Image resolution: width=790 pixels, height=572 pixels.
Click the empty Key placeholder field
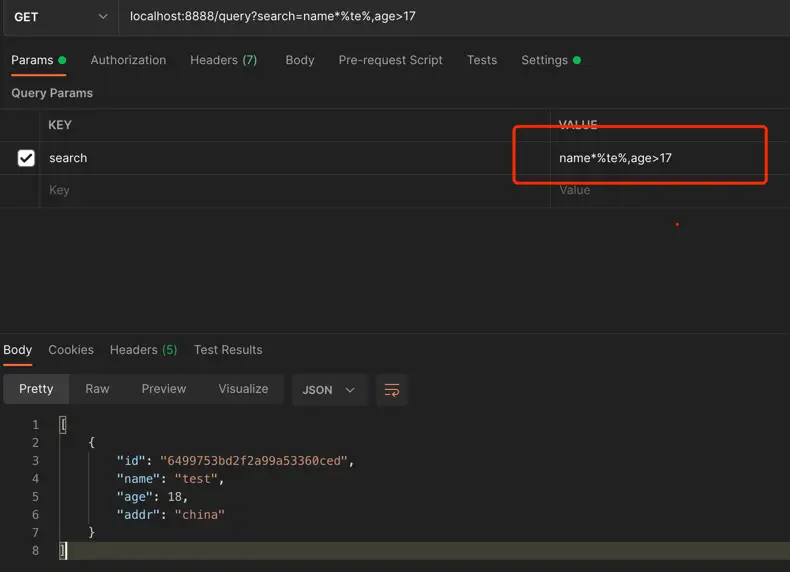(x=290, y=190)
